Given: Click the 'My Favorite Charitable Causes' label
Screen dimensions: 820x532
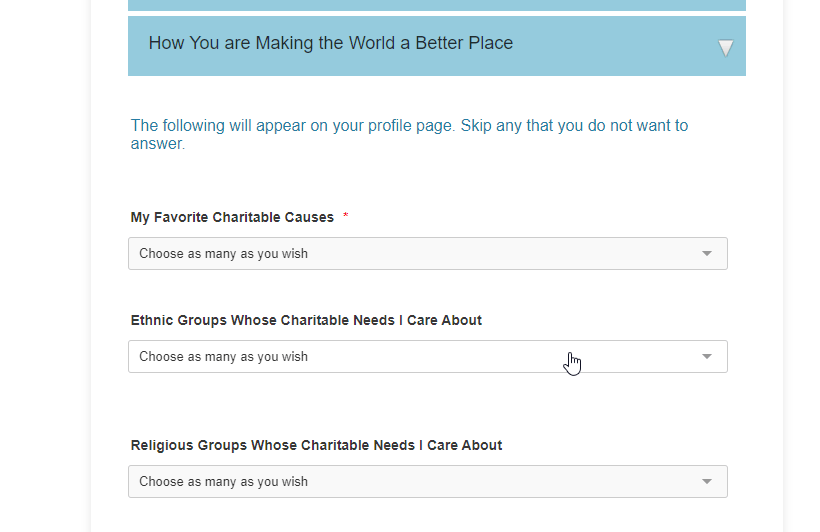Looking at the screenshot, I should coord(232,217).
